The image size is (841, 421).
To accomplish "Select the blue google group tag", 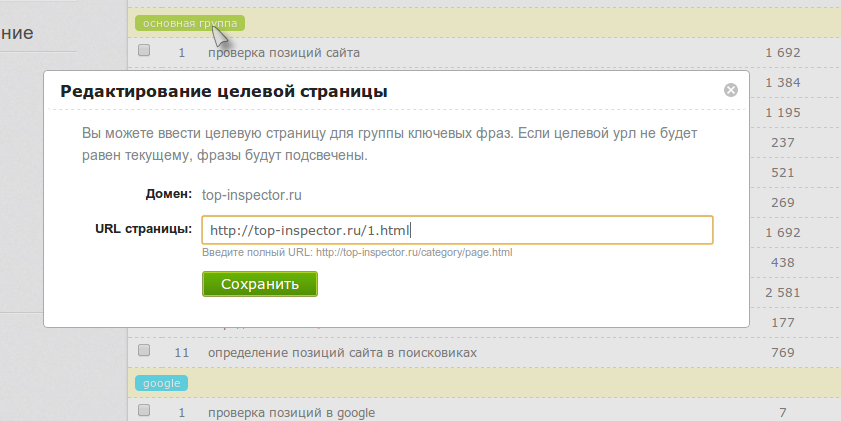I will coord(161,383).
